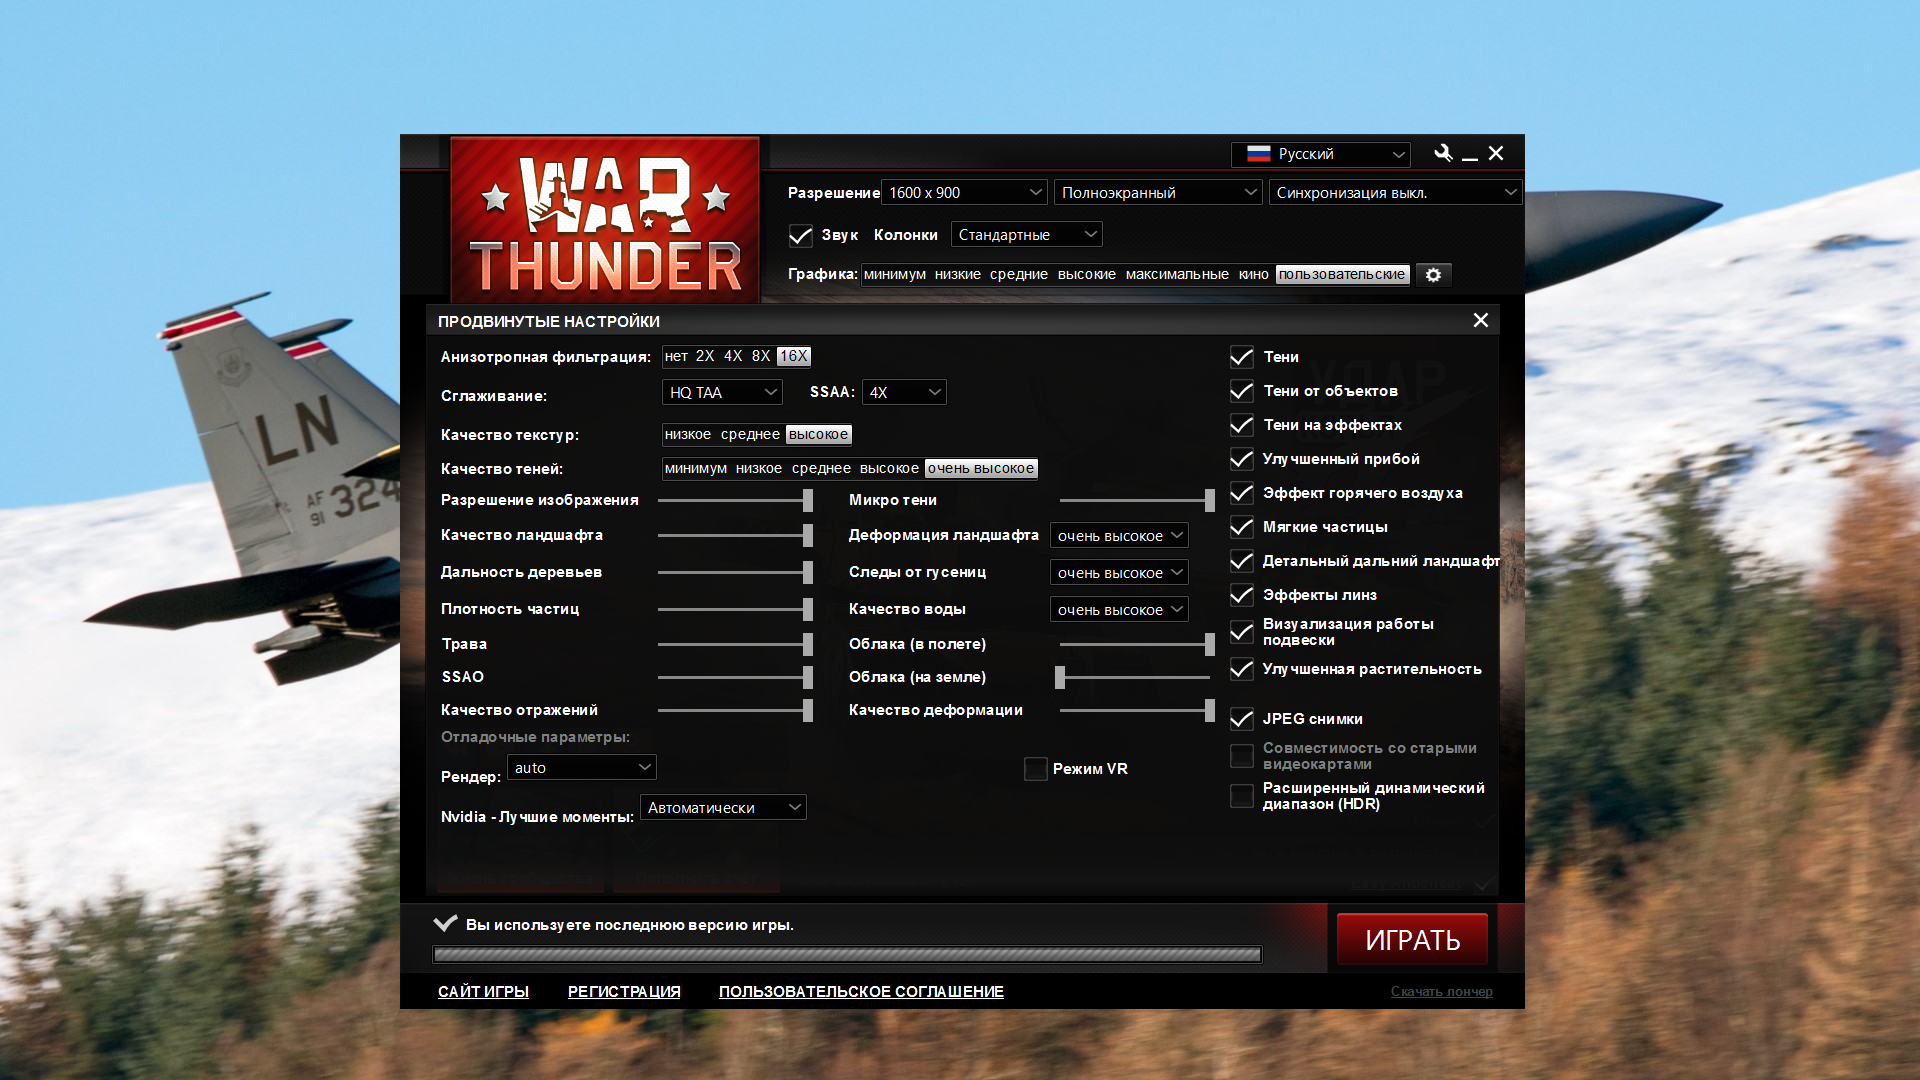Image resolution: width=1920 pixels, height=1080 pixels.
Task: Open Деформация ландшафта dropdown
Action: (1119, 535)
